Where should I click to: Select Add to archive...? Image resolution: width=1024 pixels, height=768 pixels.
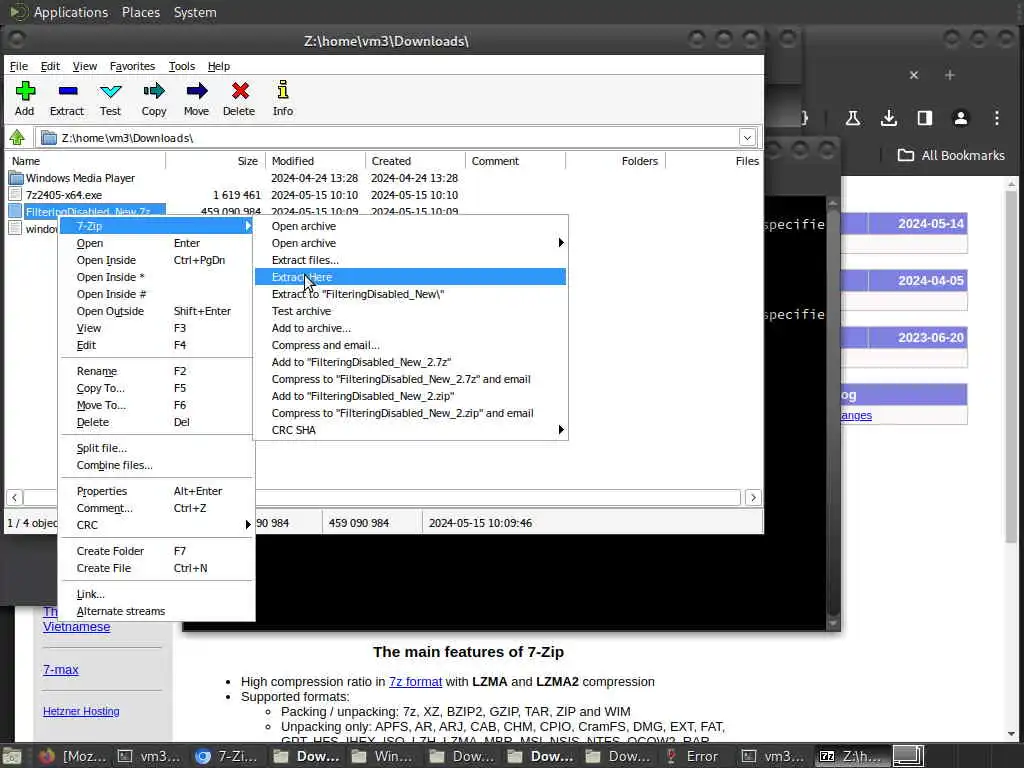[410, 328]
